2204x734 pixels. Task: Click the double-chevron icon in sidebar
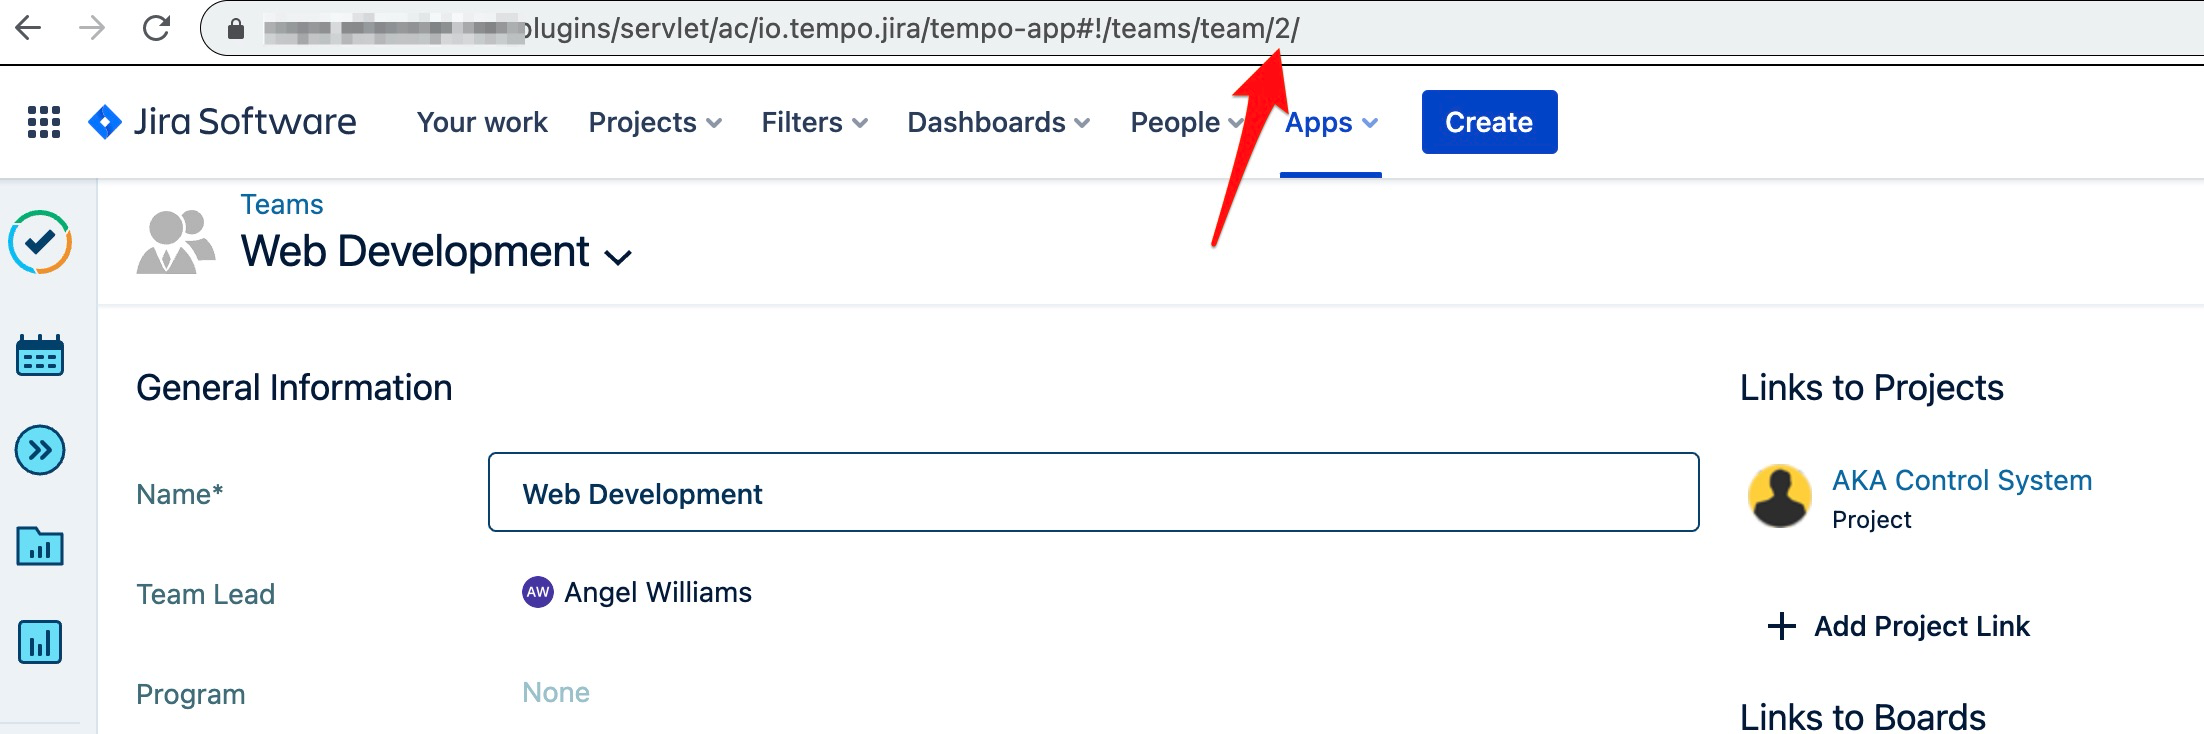40,450
